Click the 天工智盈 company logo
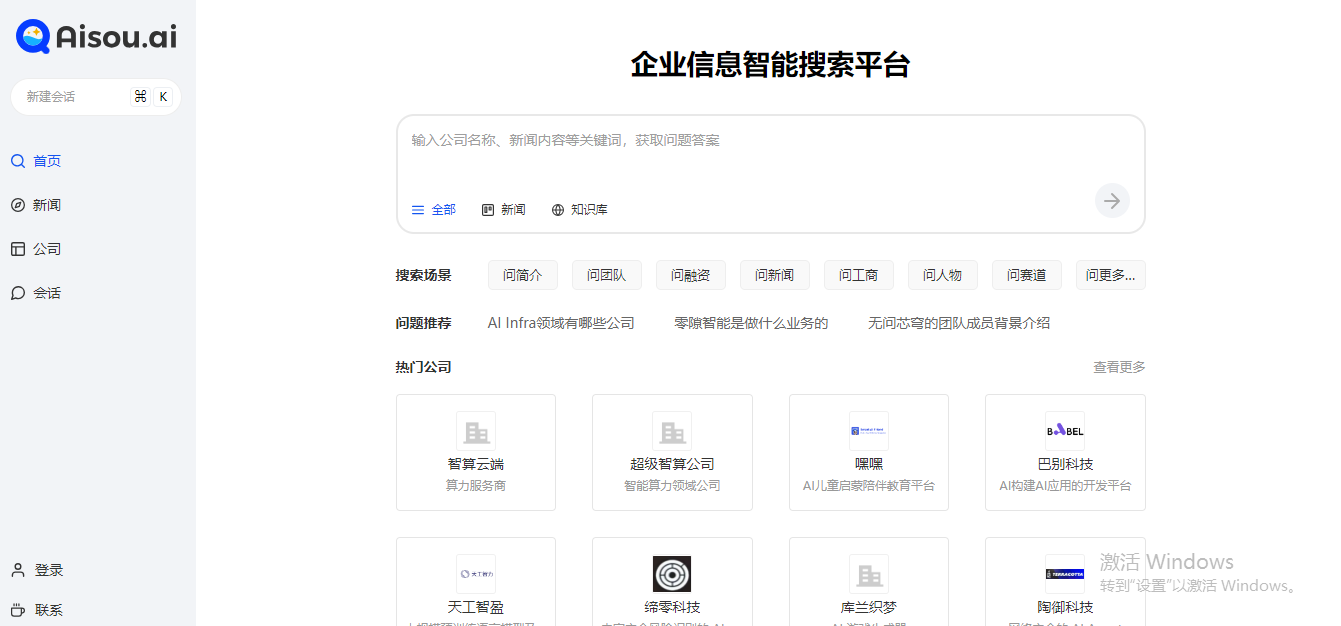Image resolution: width=1341 pixels, height=626 pixels. (476, 574)
